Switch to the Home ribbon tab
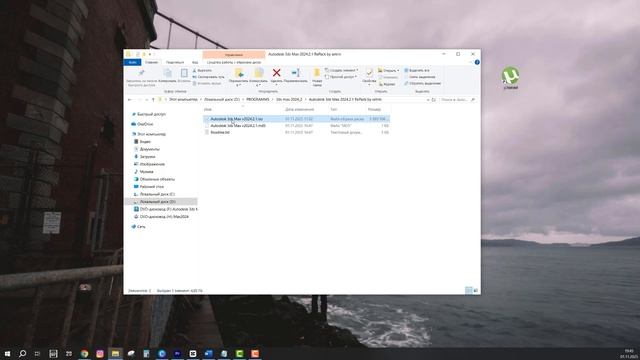The width and height of the screenshot is (640, 360). coord(151,62)
